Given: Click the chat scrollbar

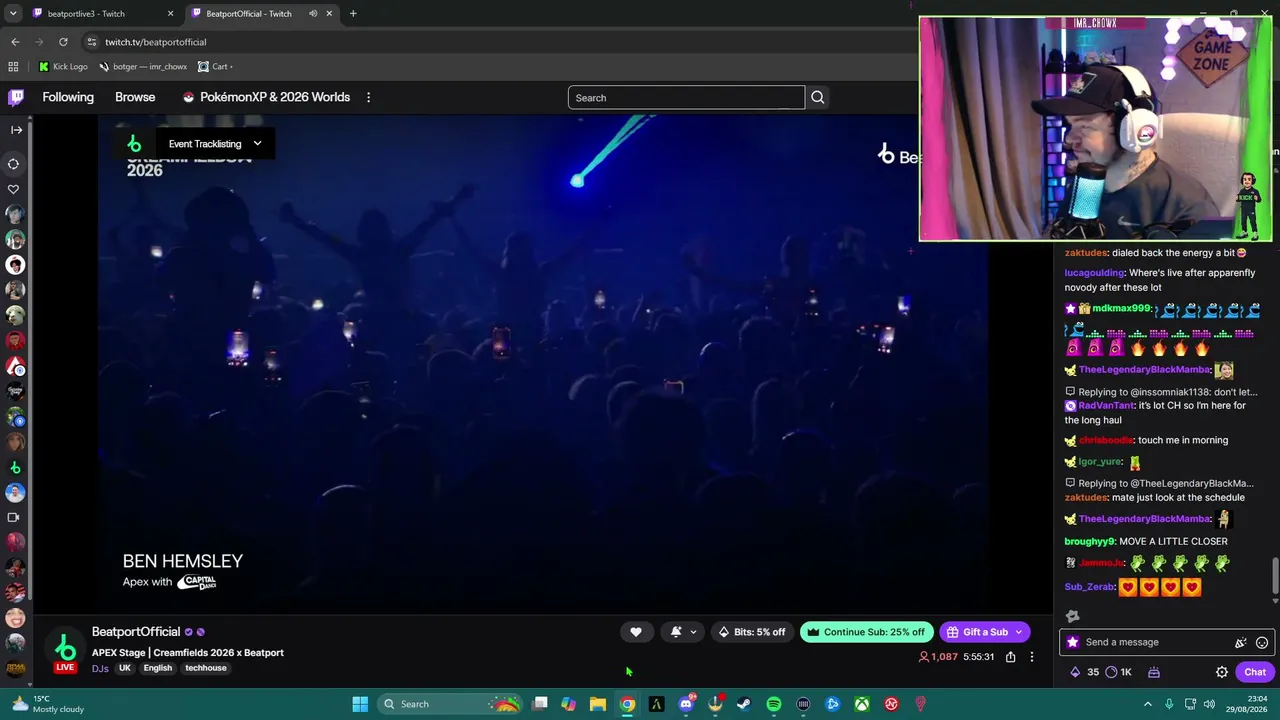Looking at the screenshot, I should (1275, 576).
